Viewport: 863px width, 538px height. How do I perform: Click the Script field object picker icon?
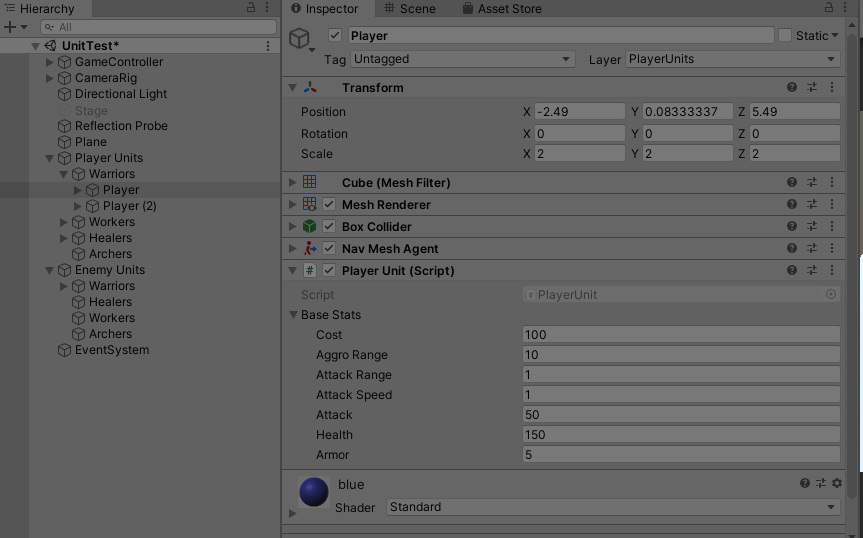pyautogui.click(x=831, y=295)
